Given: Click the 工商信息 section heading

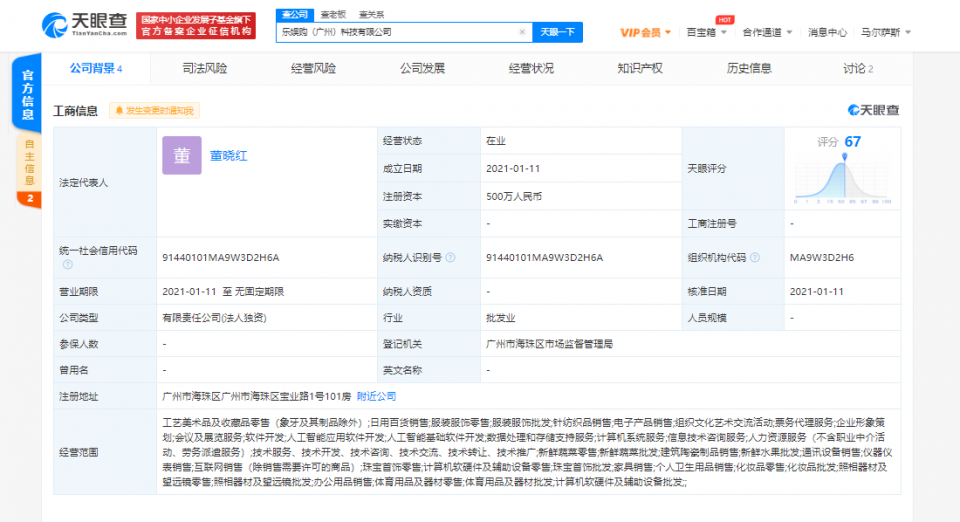Looking at the screenshot, I should coord(75,111).
